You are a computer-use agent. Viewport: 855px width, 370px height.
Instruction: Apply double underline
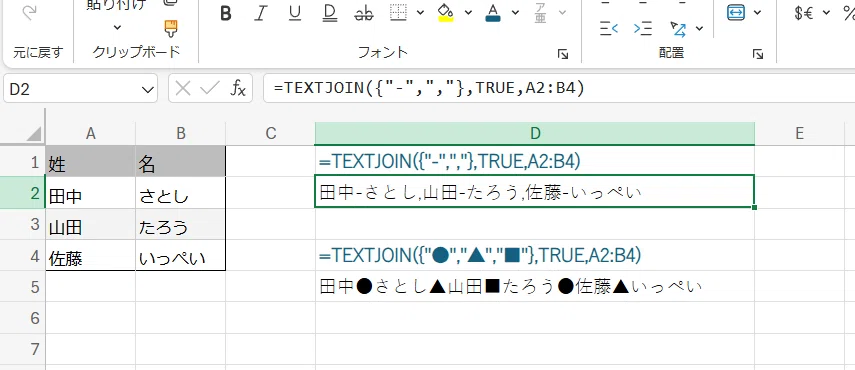click(329, 14)
